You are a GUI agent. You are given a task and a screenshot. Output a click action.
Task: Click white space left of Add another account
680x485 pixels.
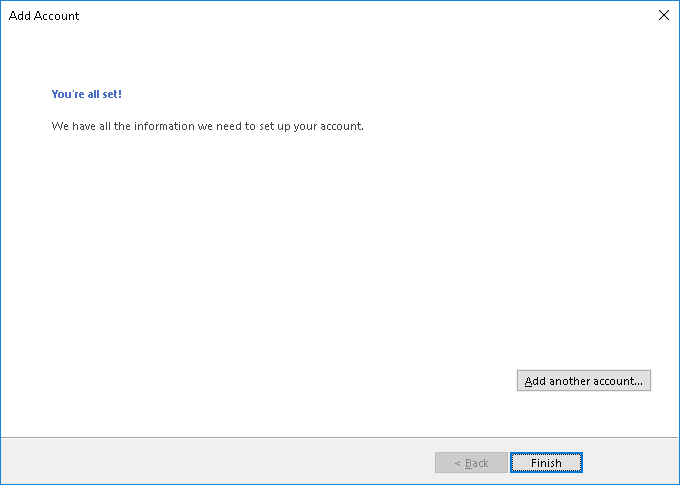pos(400,381)
